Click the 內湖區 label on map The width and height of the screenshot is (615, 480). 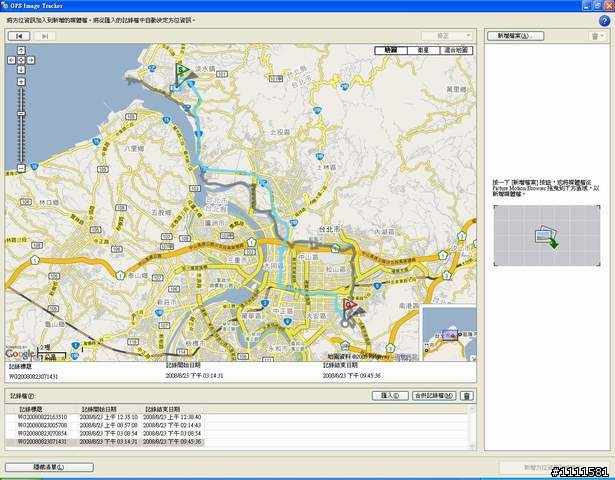[385, 232]
